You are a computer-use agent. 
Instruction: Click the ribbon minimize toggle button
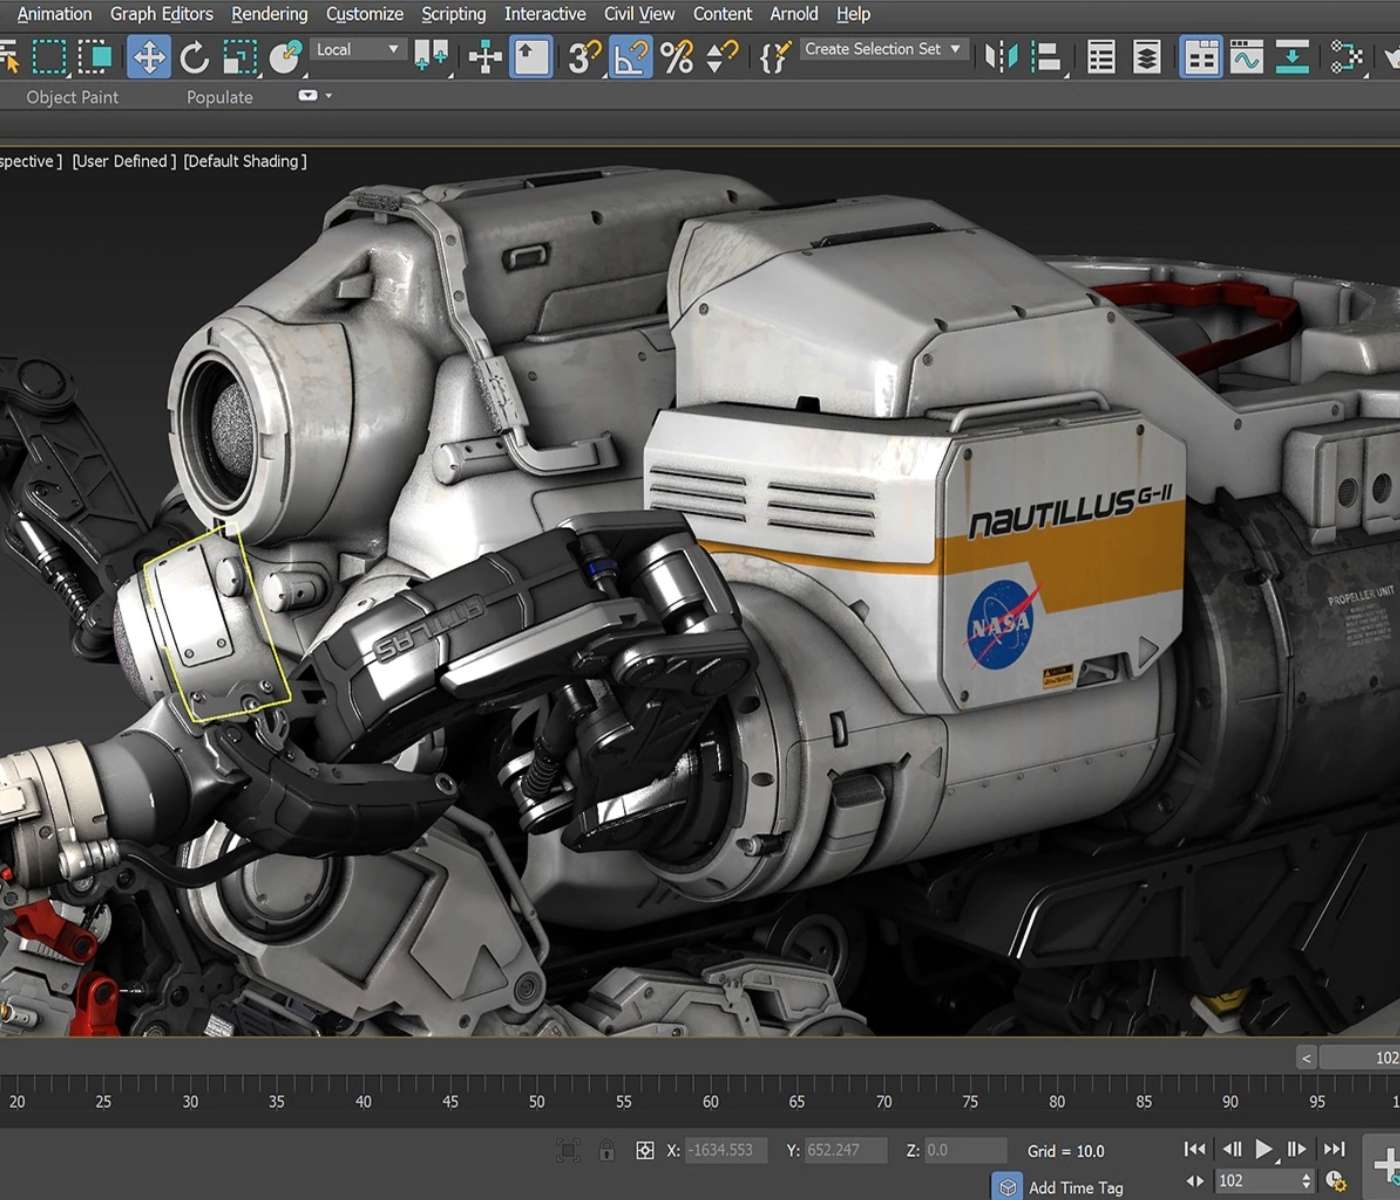(308, 96)
